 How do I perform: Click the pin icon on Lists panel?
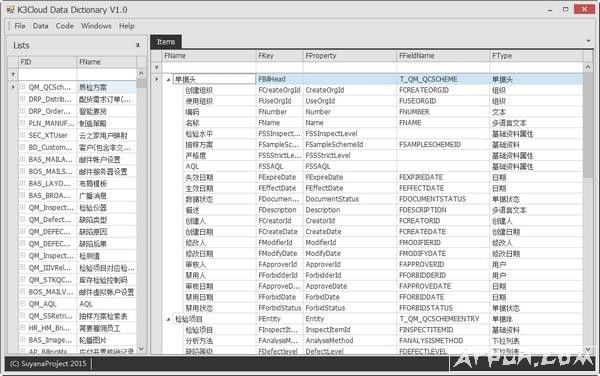pos(138,45)
